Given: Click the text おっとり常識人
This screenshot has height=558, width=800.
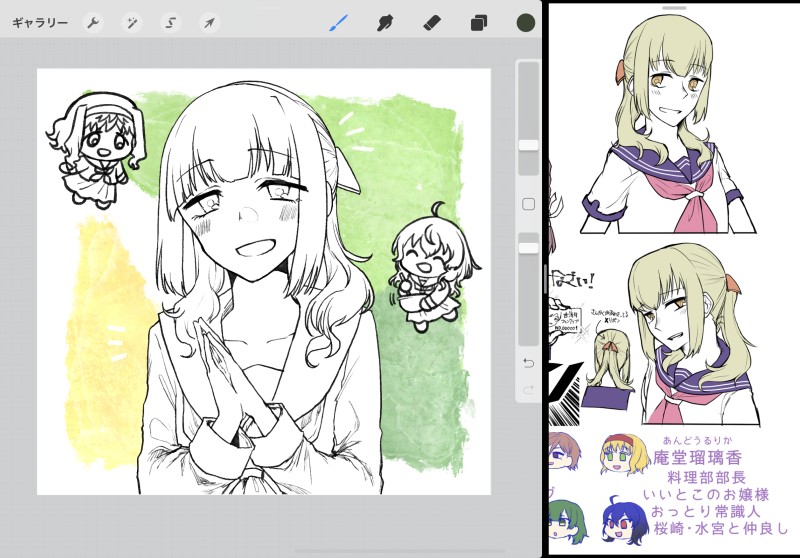Looking at the screenshot, I should pos(706,512).
